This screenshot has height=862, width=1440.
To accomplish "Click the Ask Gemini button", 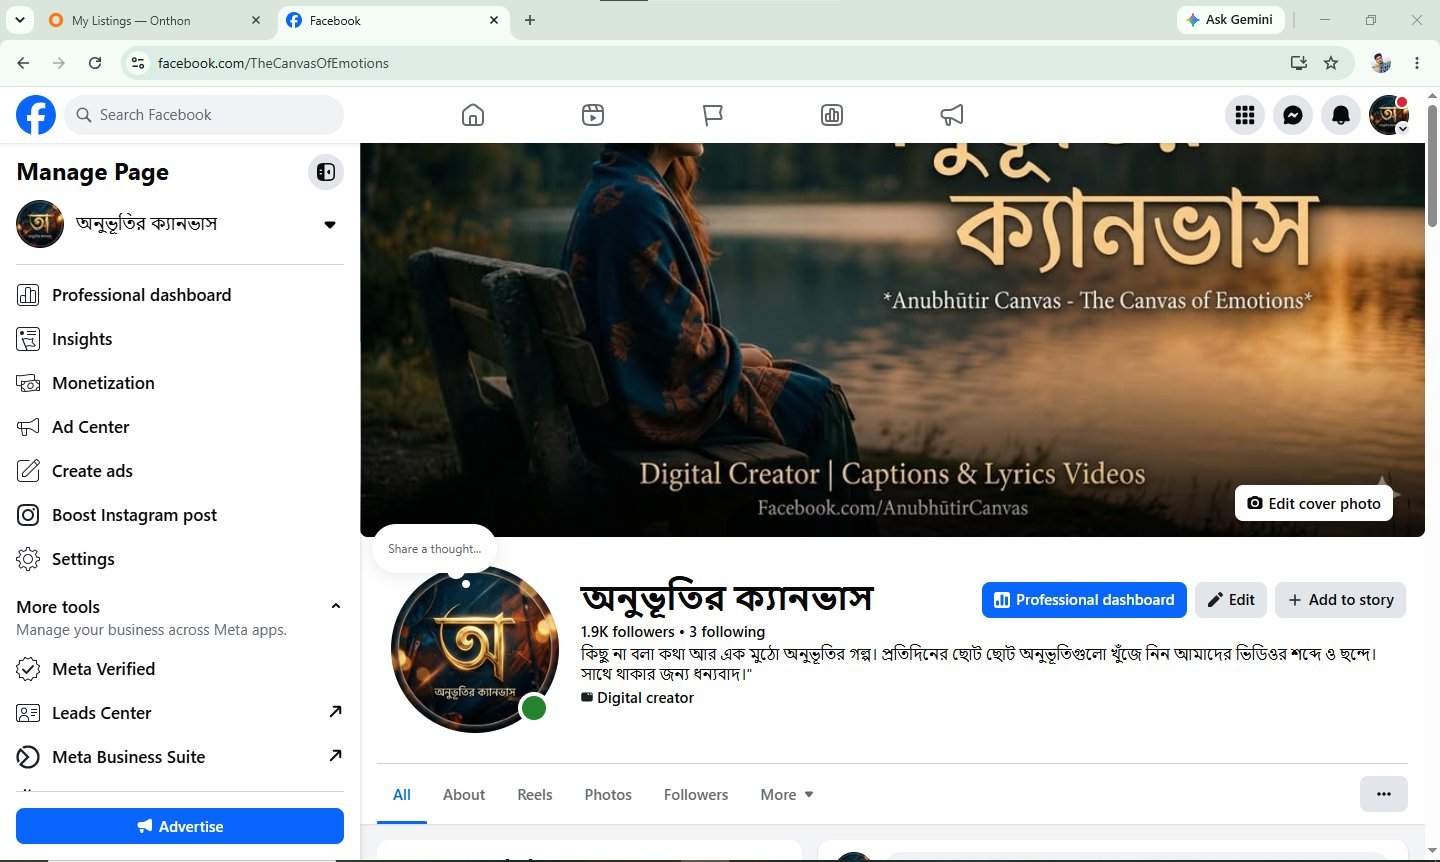I will coord(1230,20).
